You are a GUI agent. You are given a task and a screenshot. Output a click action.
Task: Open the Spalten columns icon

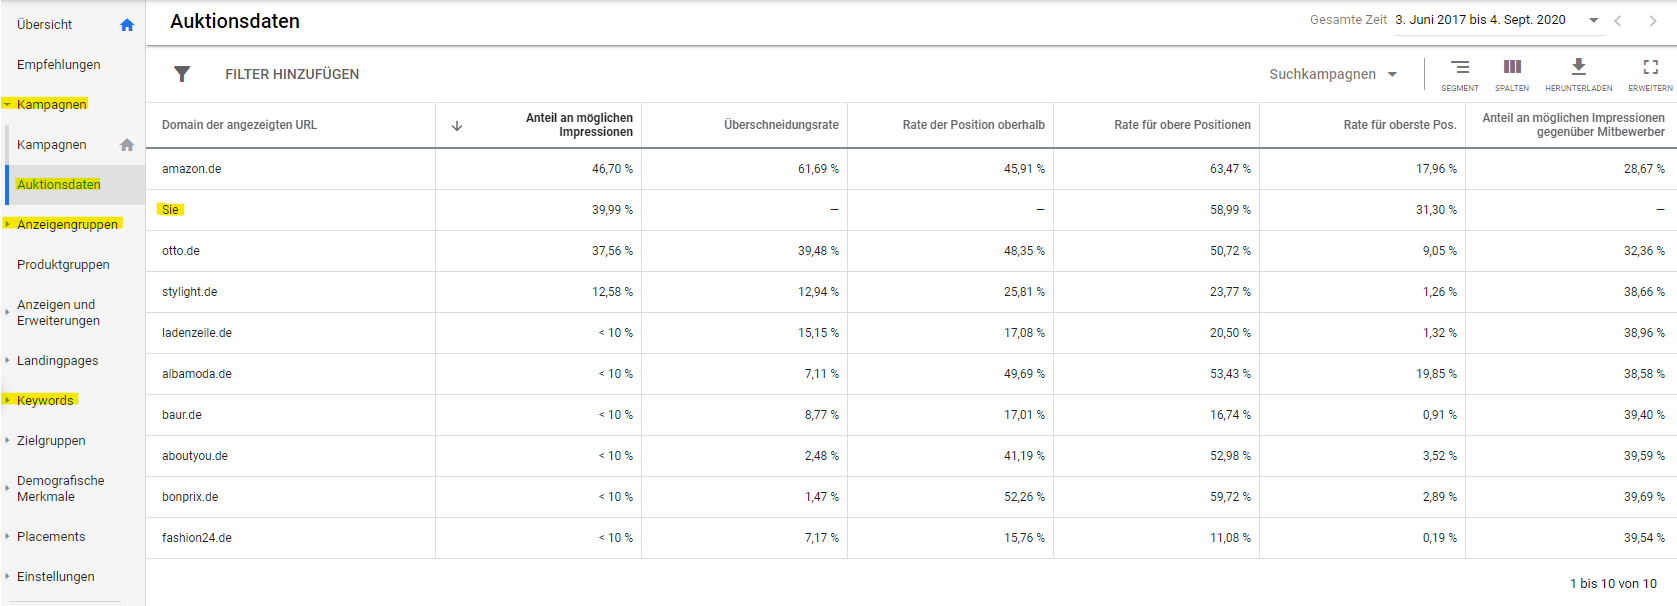[1512, 68]
